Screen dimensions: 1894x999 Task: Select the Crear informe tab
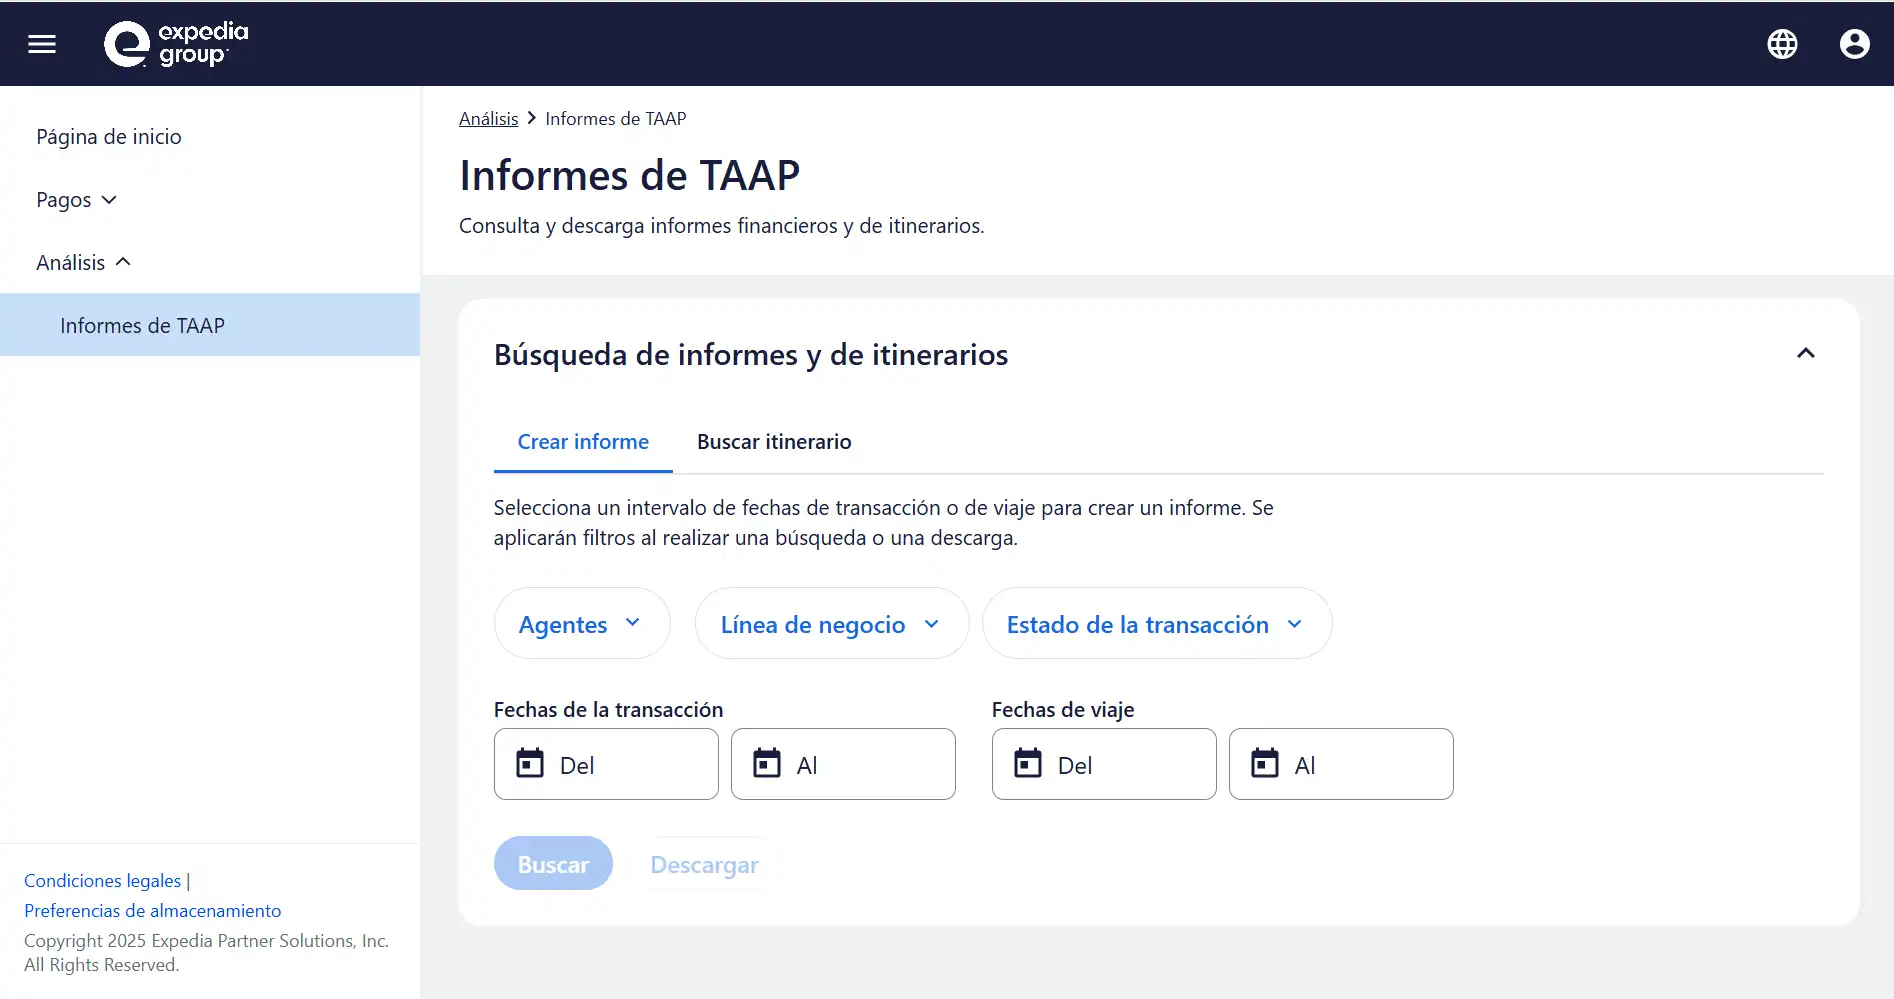coord(583,442)
